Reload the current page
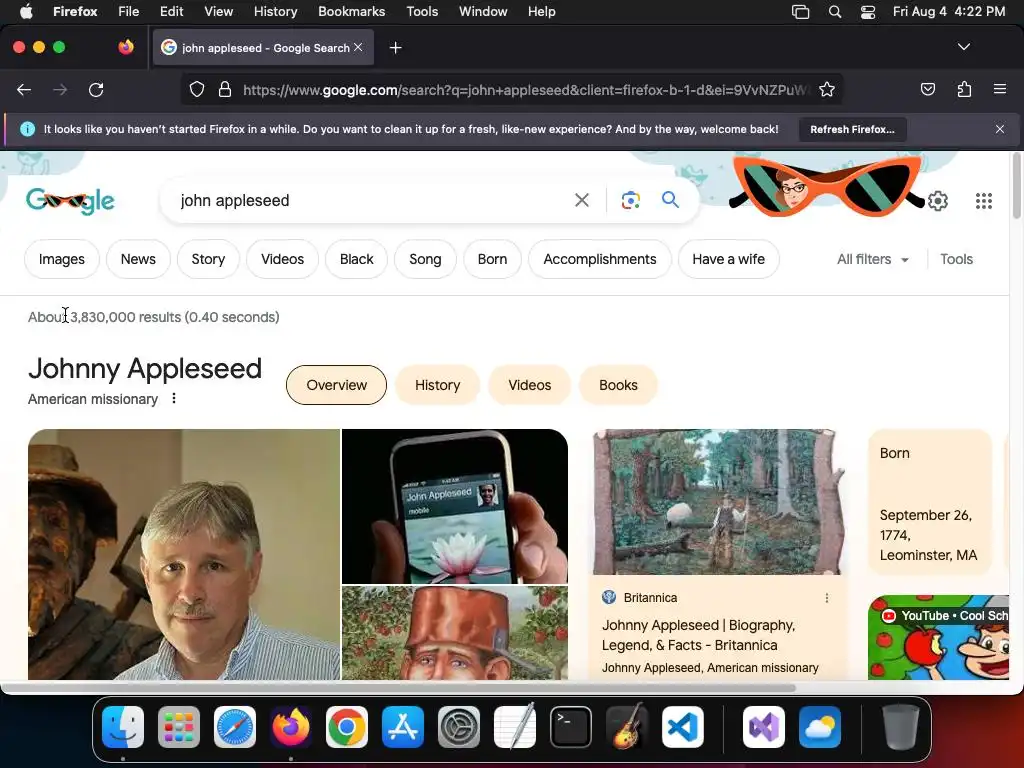The height and width of the screenshot is (768, 1024). pyautogui.click(x=96, y=89)
